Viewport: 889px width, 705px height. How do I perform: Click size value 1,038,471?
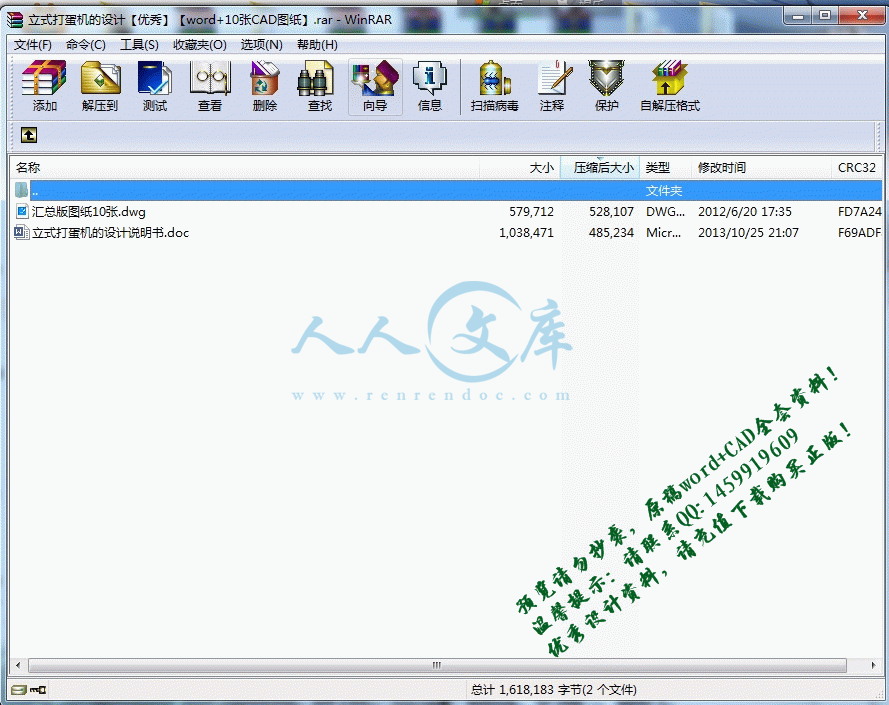[x=526, y=233]
